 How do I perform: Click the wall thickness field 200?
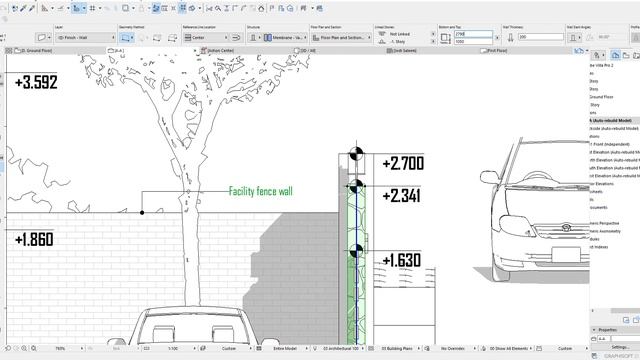click(541, 37)
